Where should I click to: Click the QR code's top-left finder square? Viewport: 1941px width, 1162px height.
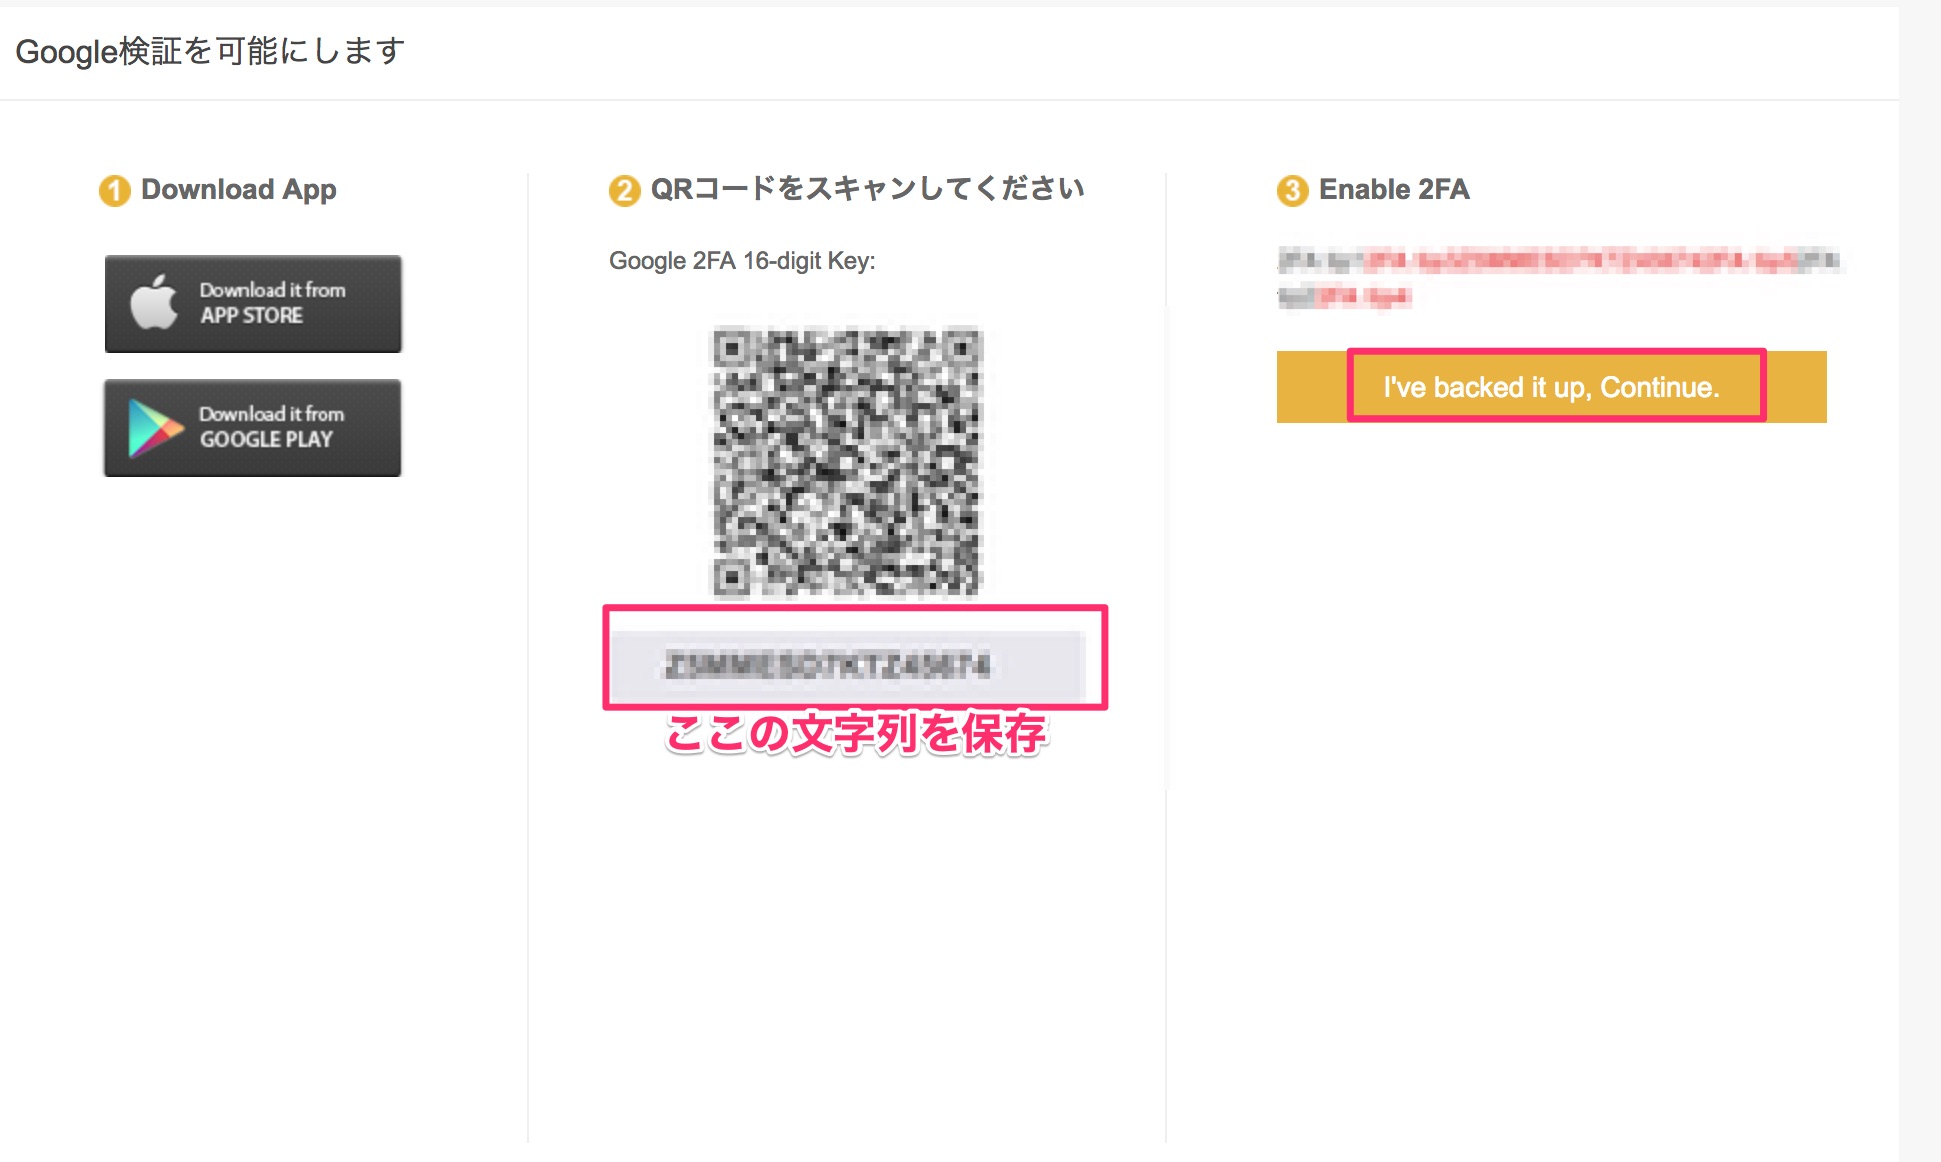click(x=731, y=348)
